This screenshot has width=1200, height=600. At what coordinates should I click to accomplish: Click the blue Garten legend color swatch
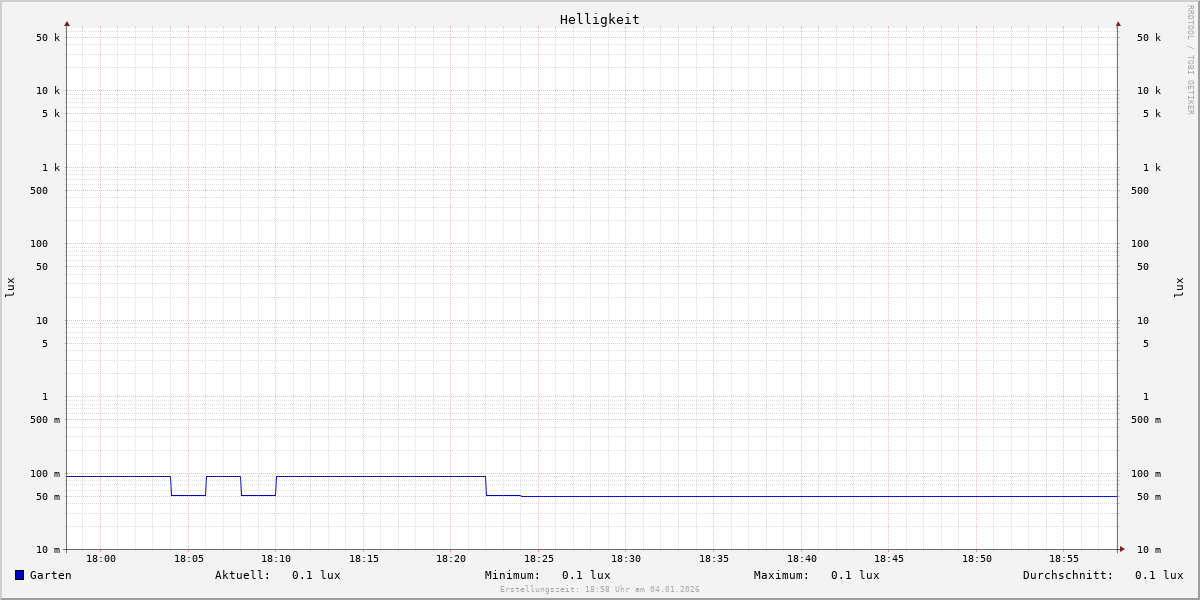(19, 575)
